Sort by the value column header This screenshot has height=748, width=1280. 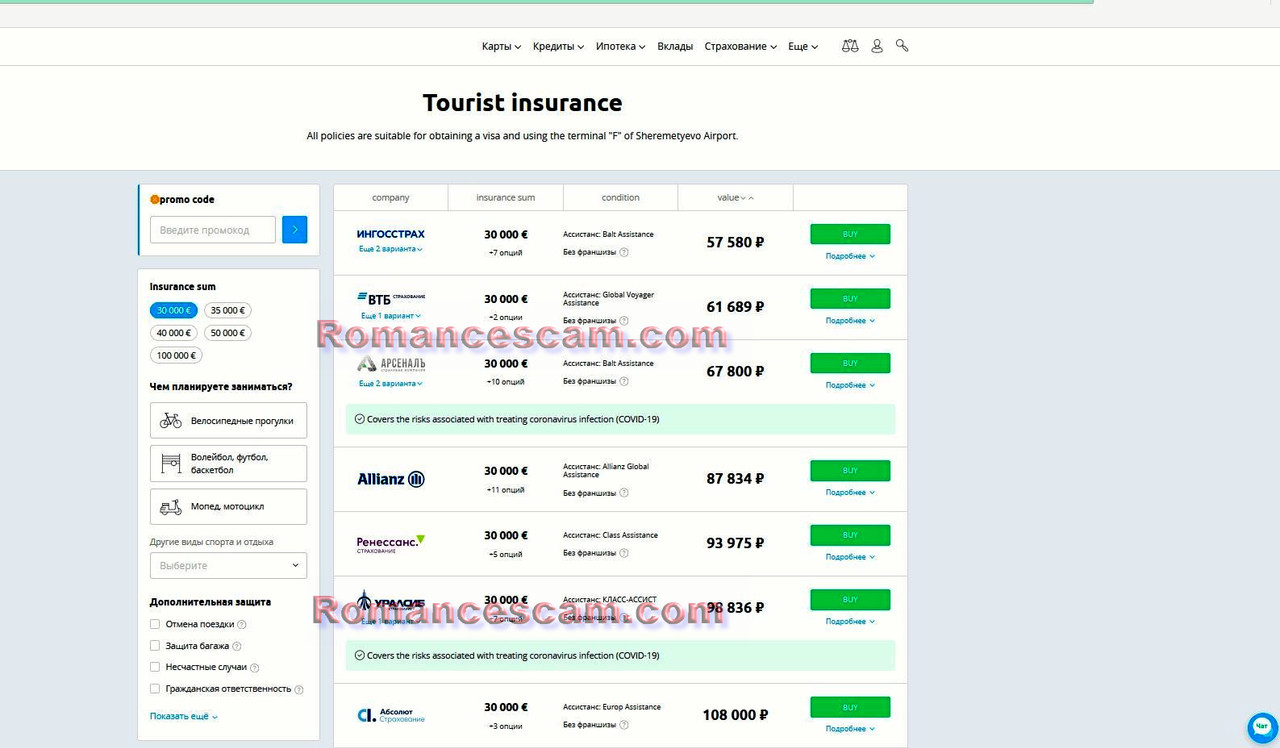(x=735, y=198)
